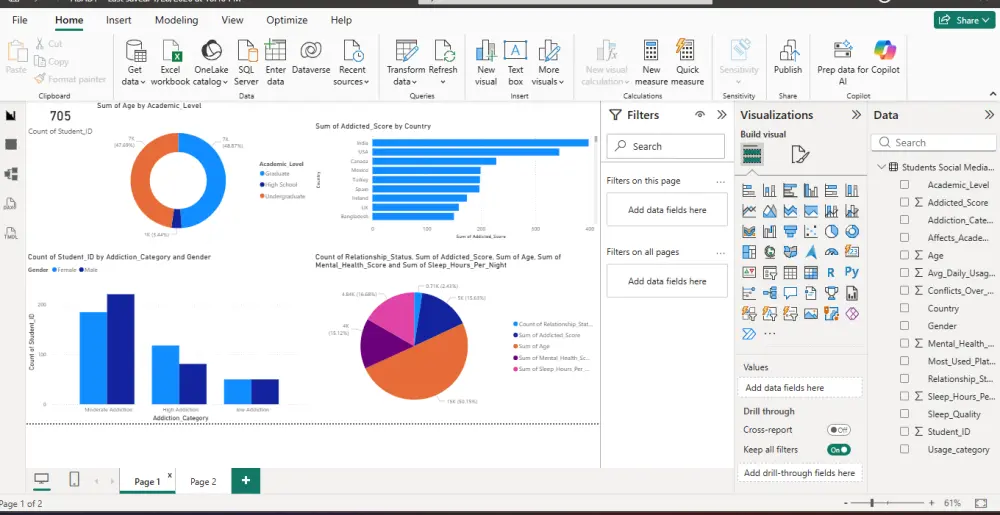Select the stacked bar chart visualization
Viewport: 1000px width, 515px height.
[749, 191]
